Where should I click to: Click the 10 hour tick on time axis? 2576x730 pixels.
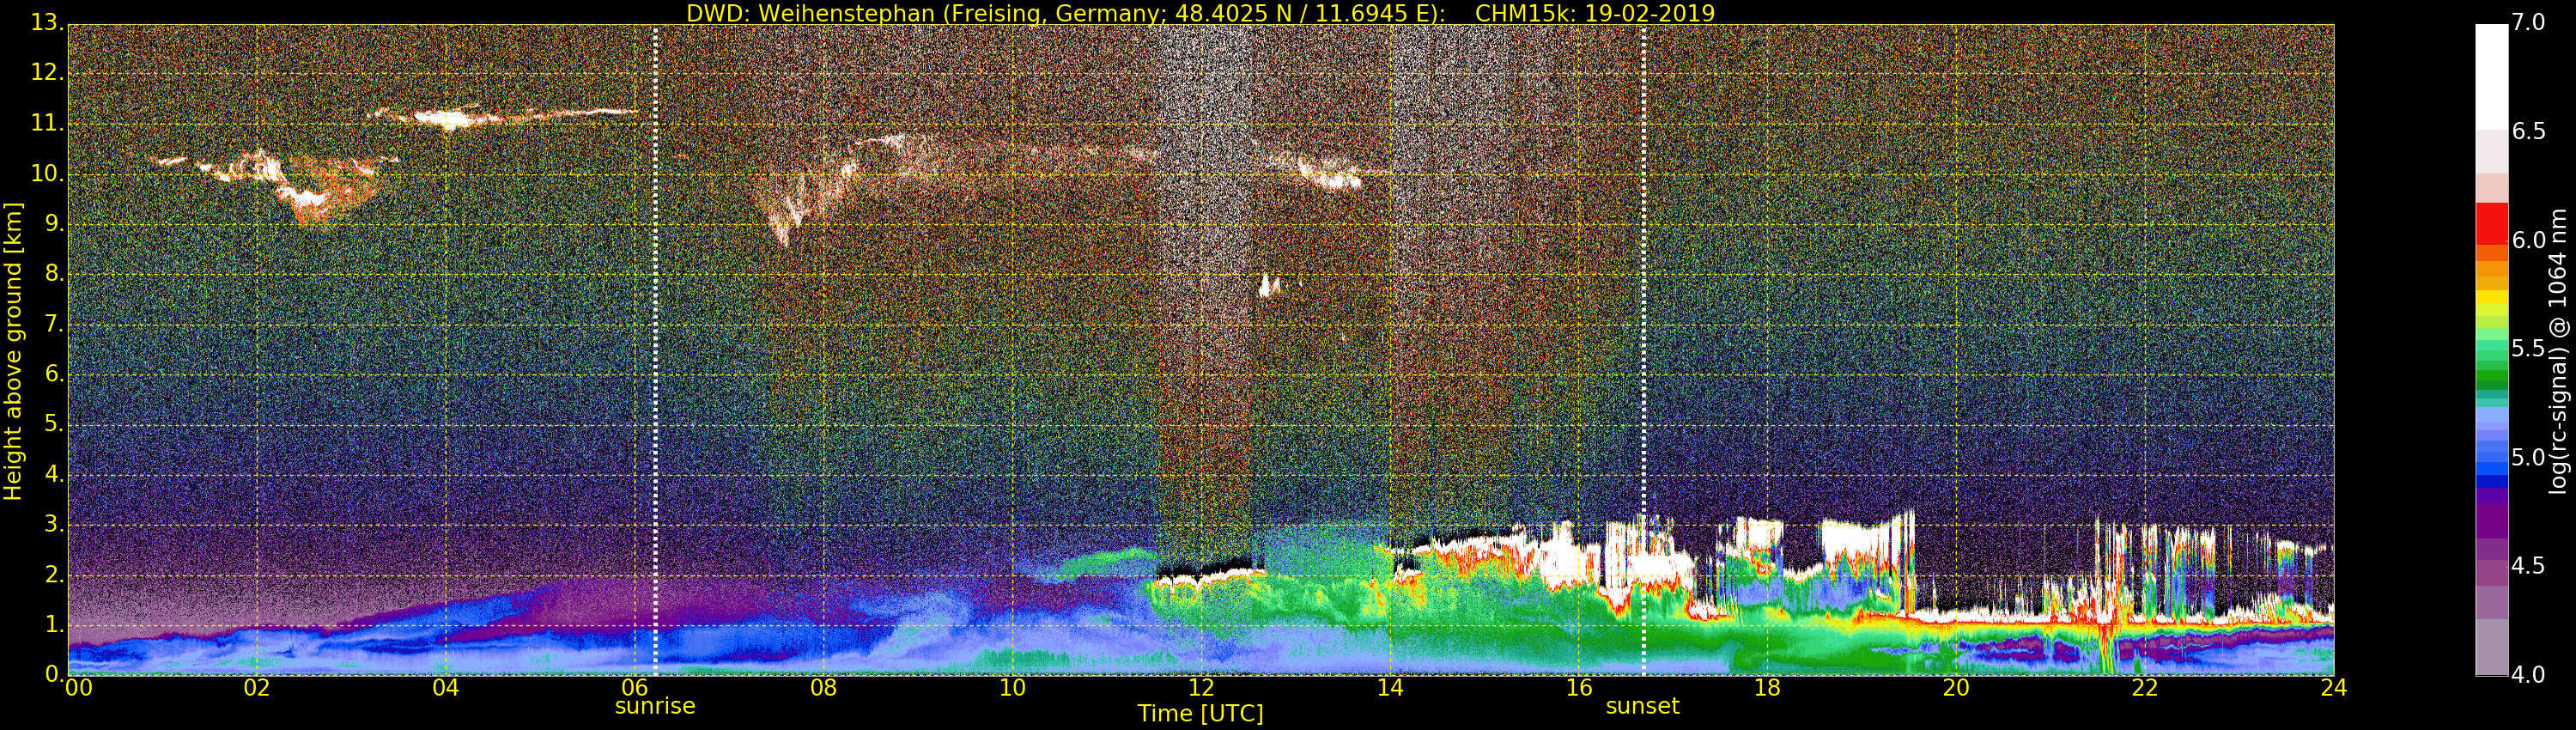(x=1012, y=688)
